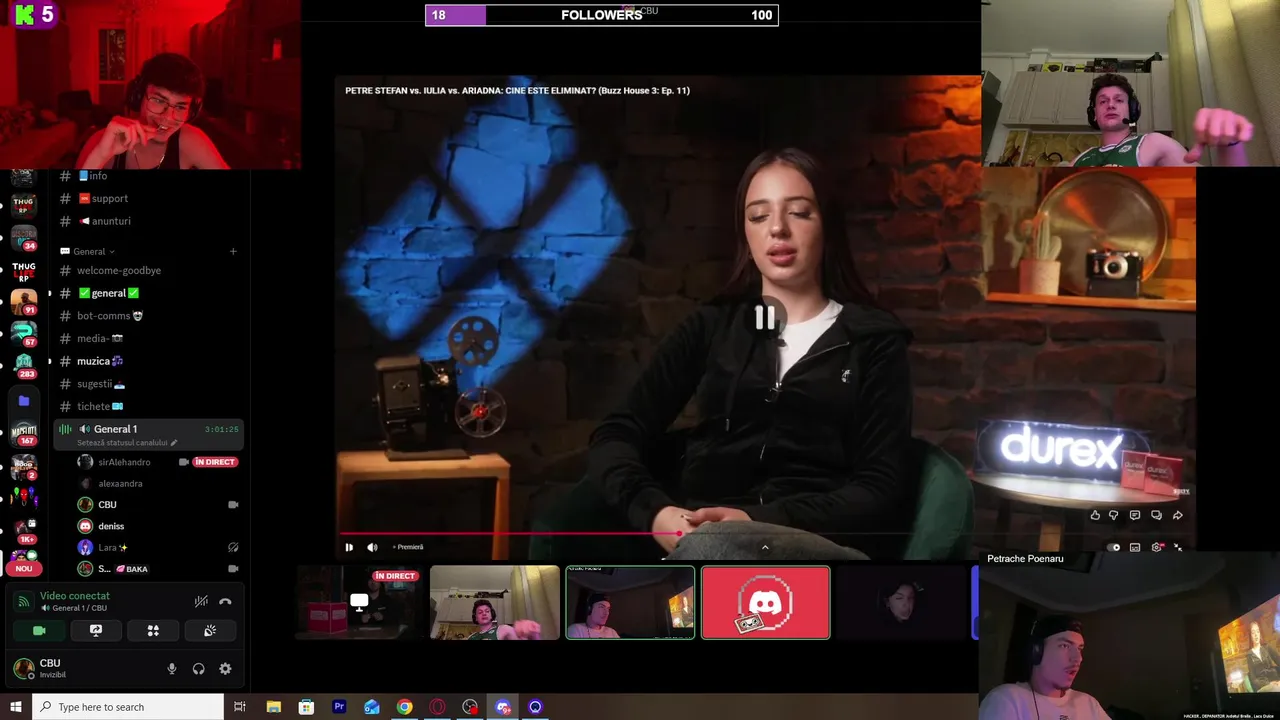Toggle the autoplay switch in player
This screenshot has height=720, width=1280.
1114,547
